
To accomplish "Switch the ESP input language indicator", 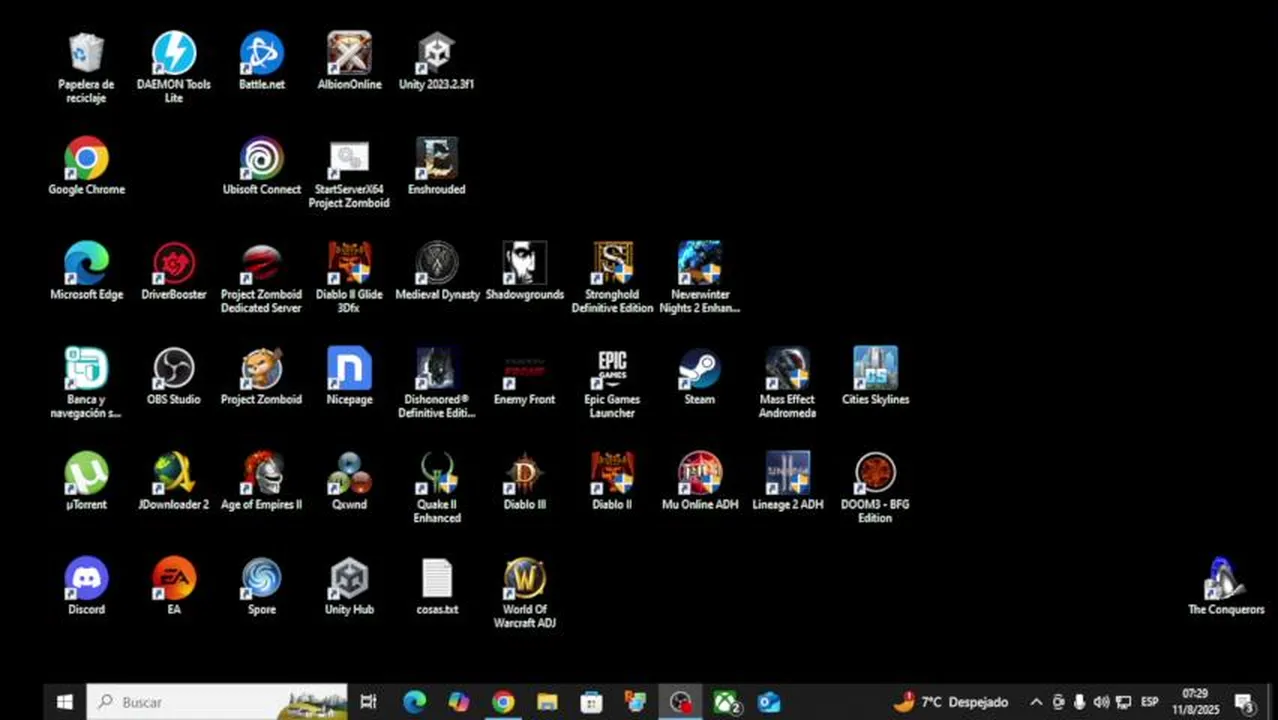I will click(1150, 702).
